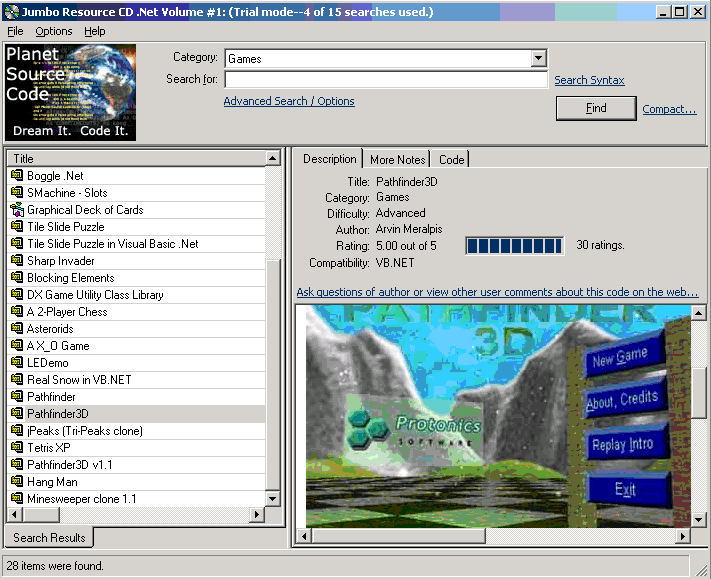Screen dimensions: 711x579
Task: Click the gift icon beside Graphical Deck of Cards
Action: pos(17,209)
